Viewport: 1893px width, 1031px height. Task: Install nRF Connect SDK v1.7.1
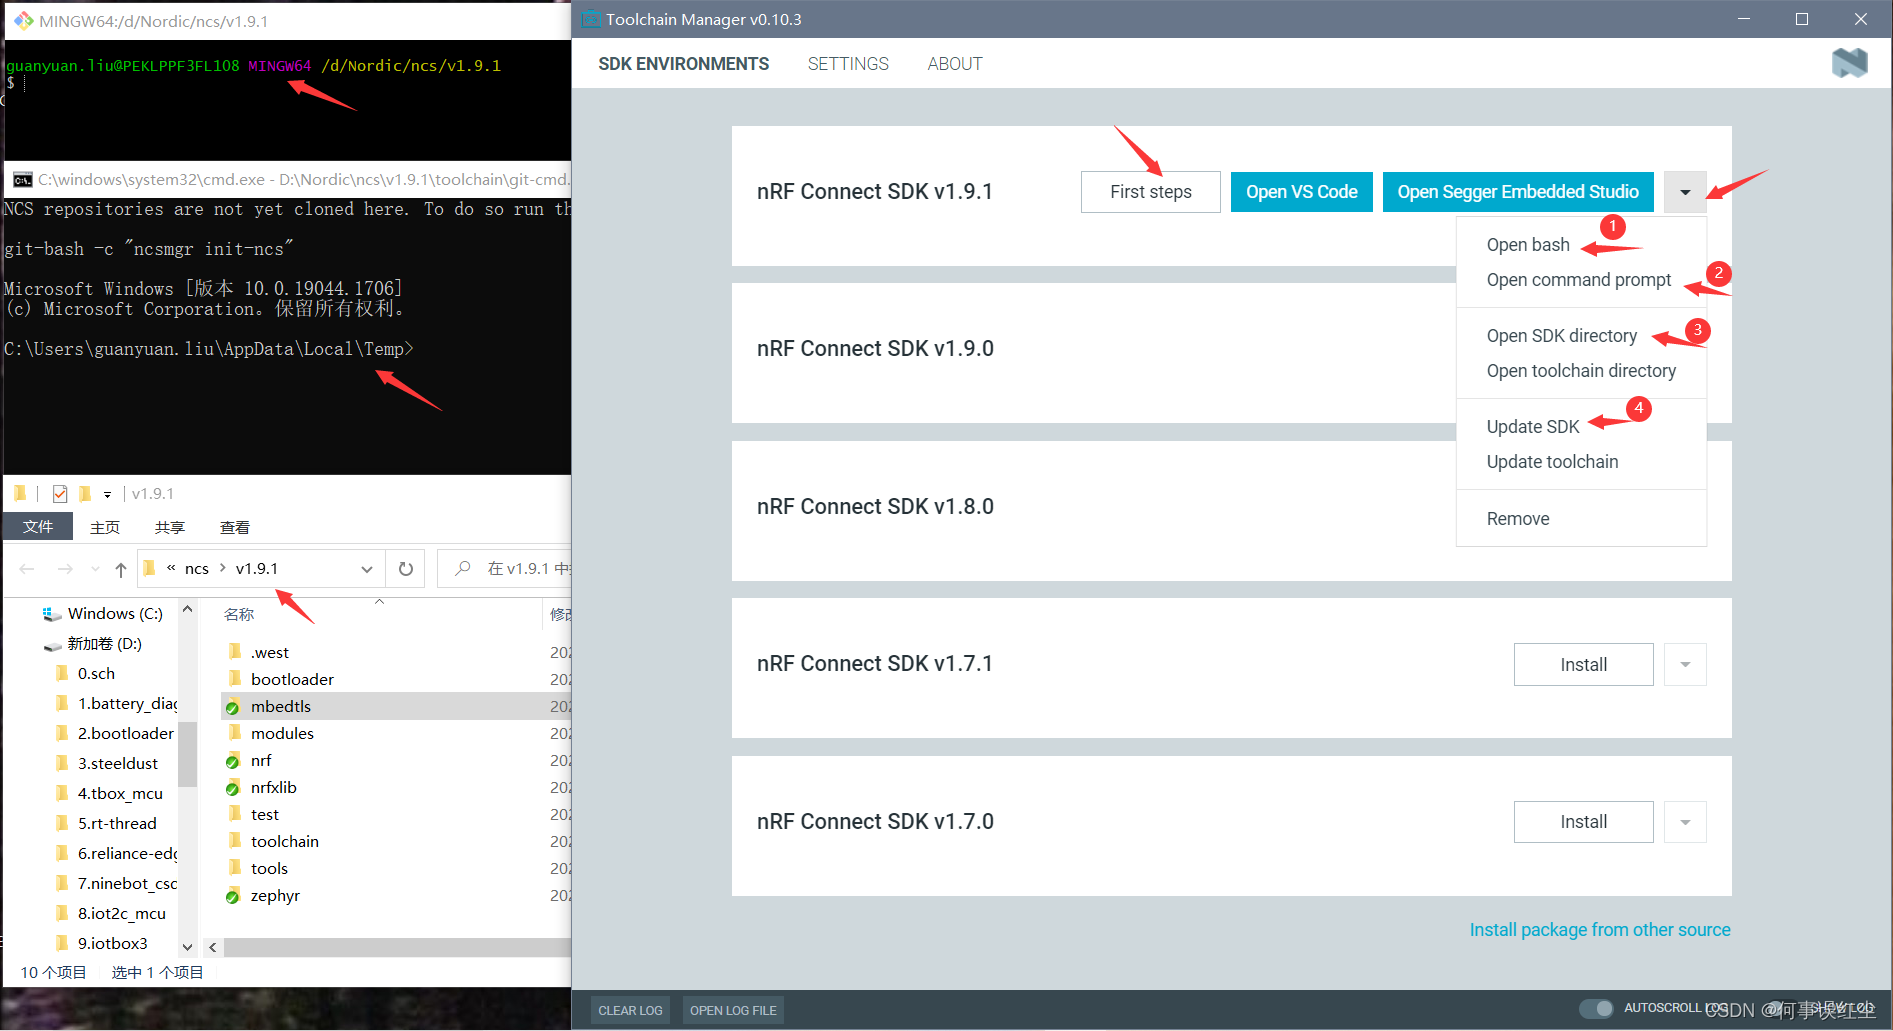click(x=1583, y=664)
